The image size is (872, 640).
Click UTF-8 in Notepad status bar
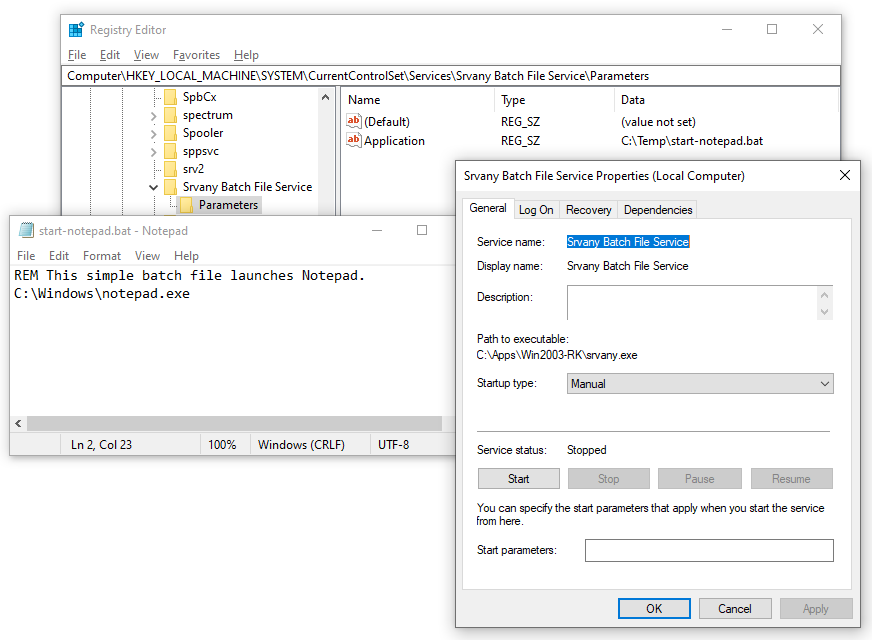[x=393, y=445]
